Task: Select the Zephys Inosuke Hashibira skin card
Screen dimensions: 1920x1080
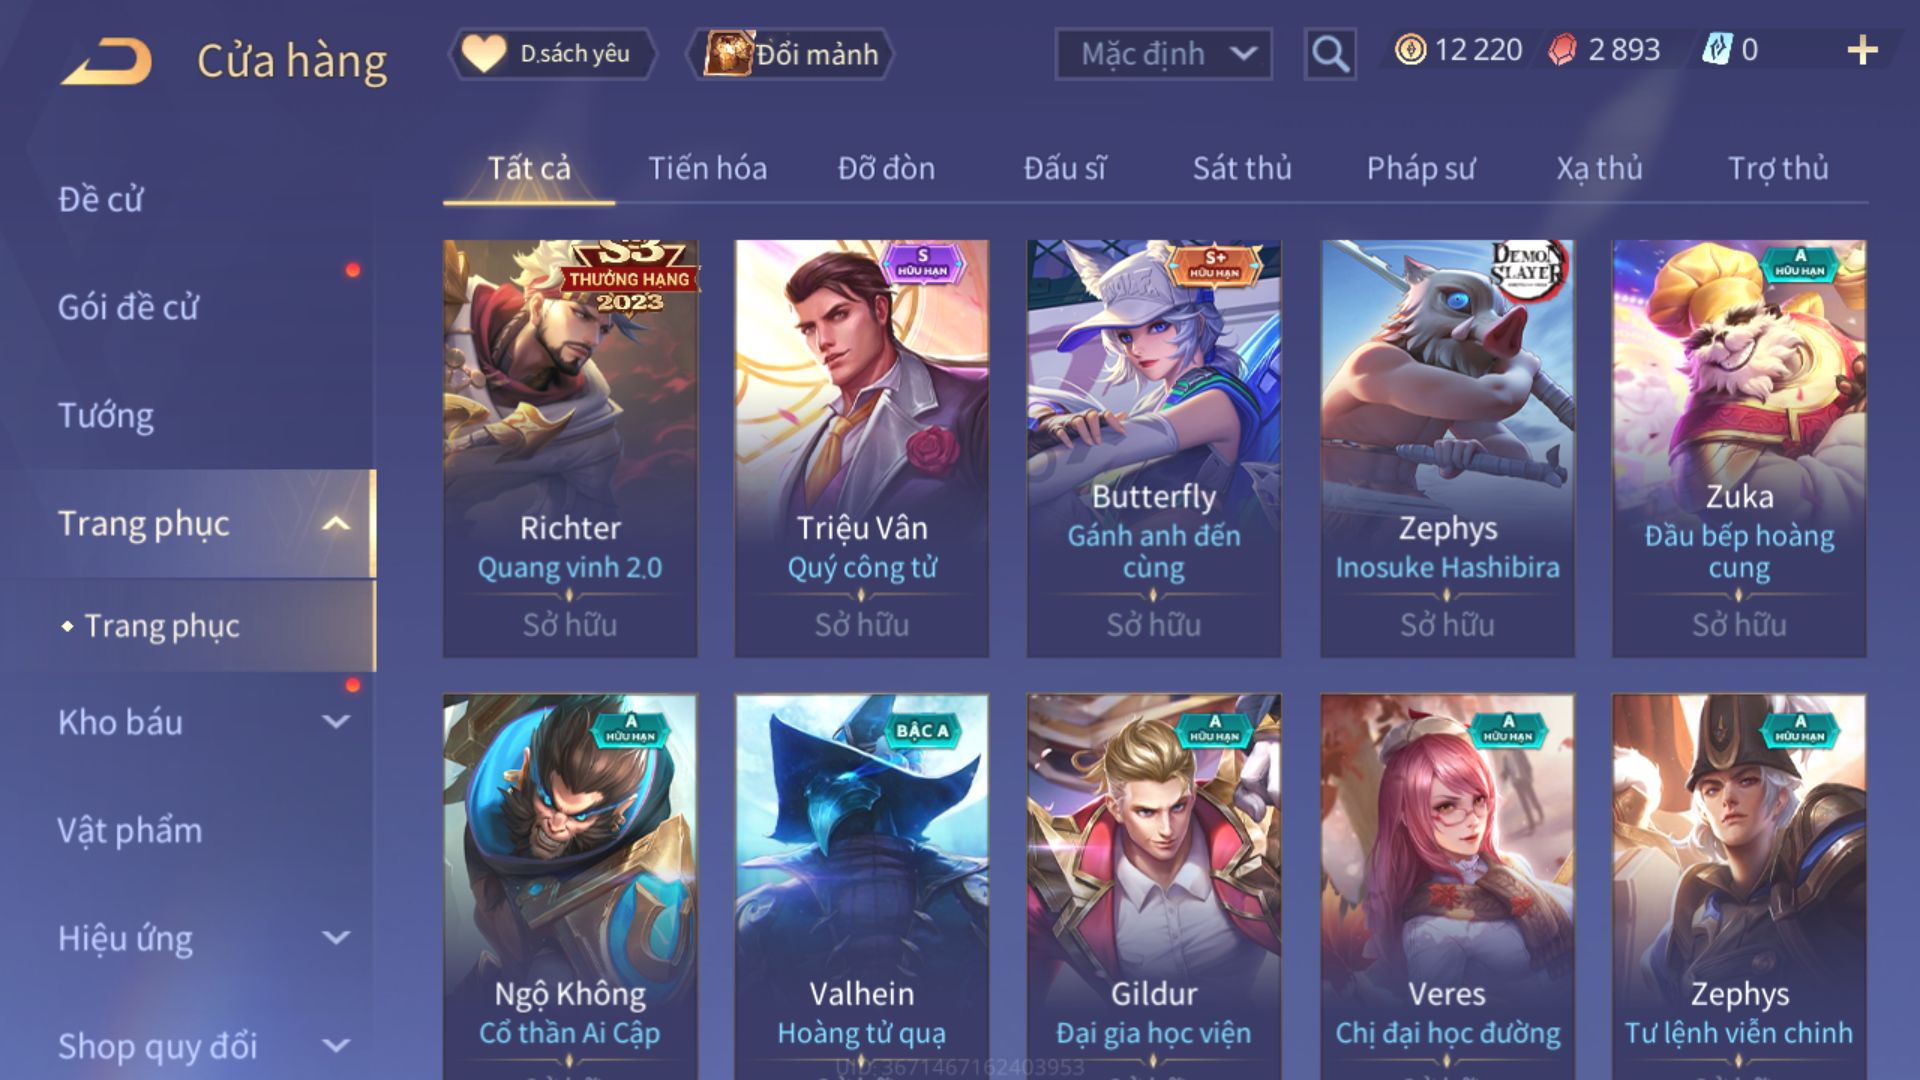Action: tap(1447, 448)
